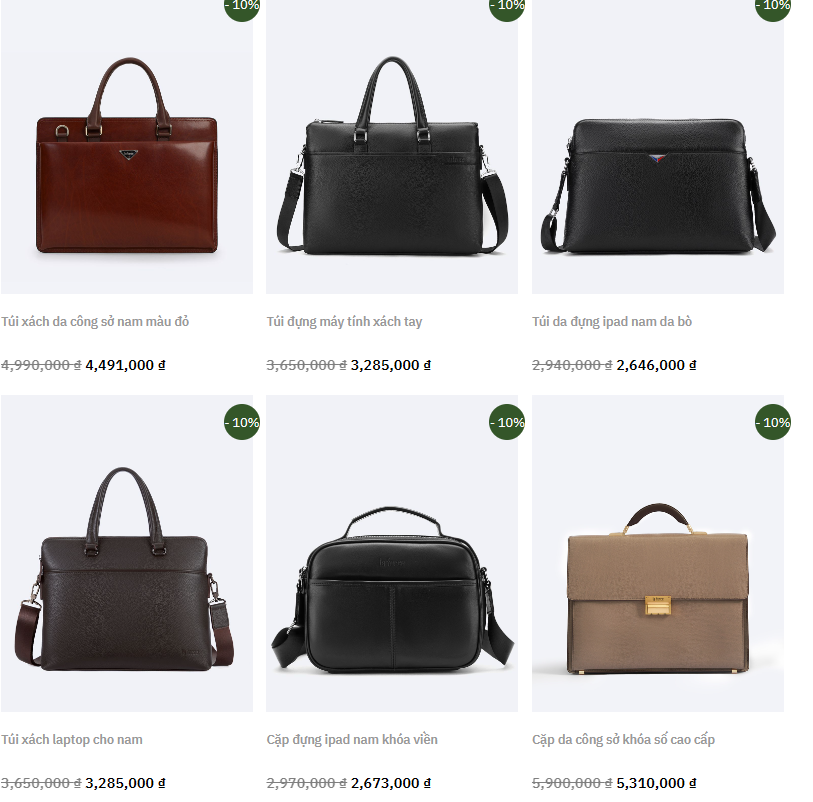The width and height of the screenshot is (813, 802).
Task: Click "Túi da đựng ipad nam da bò" title
Action: pos(612,321)
